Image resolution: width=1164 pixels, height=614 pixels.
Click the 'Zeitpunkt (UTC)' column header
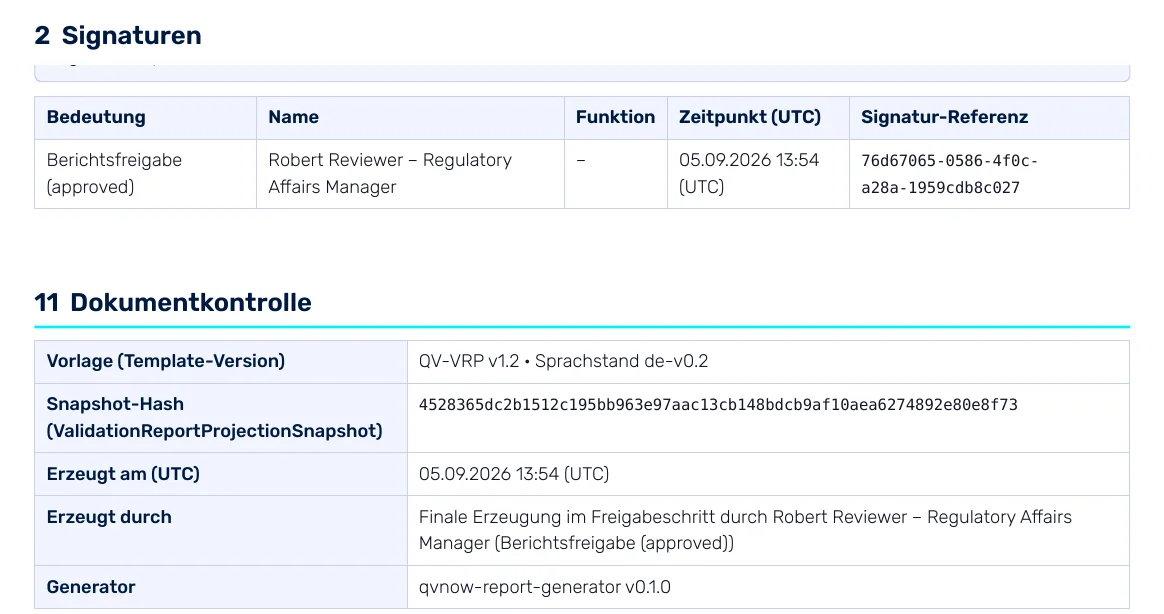coord(750,117)
